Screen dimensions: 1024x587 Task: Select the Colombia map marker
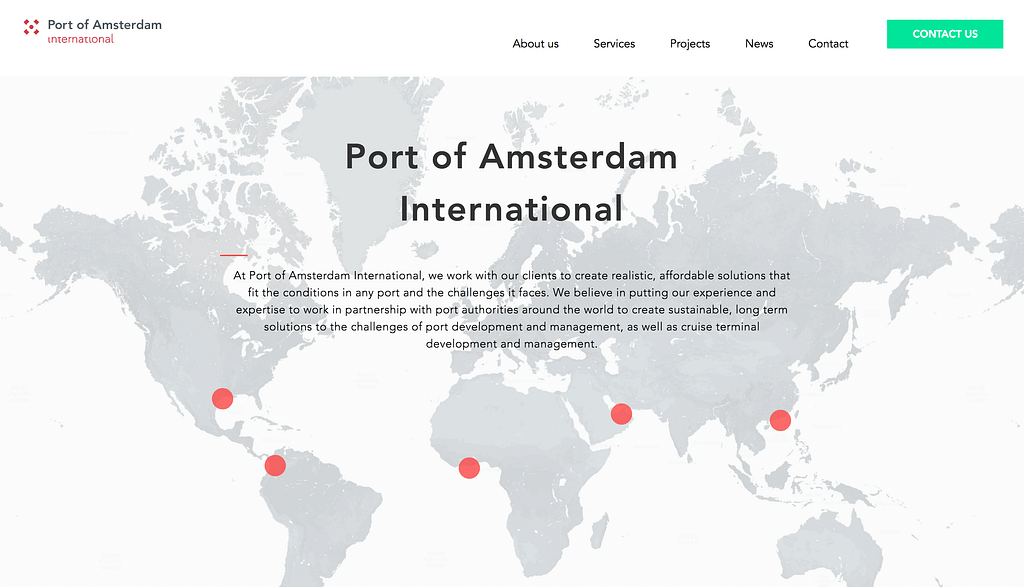tap(275, 464)
